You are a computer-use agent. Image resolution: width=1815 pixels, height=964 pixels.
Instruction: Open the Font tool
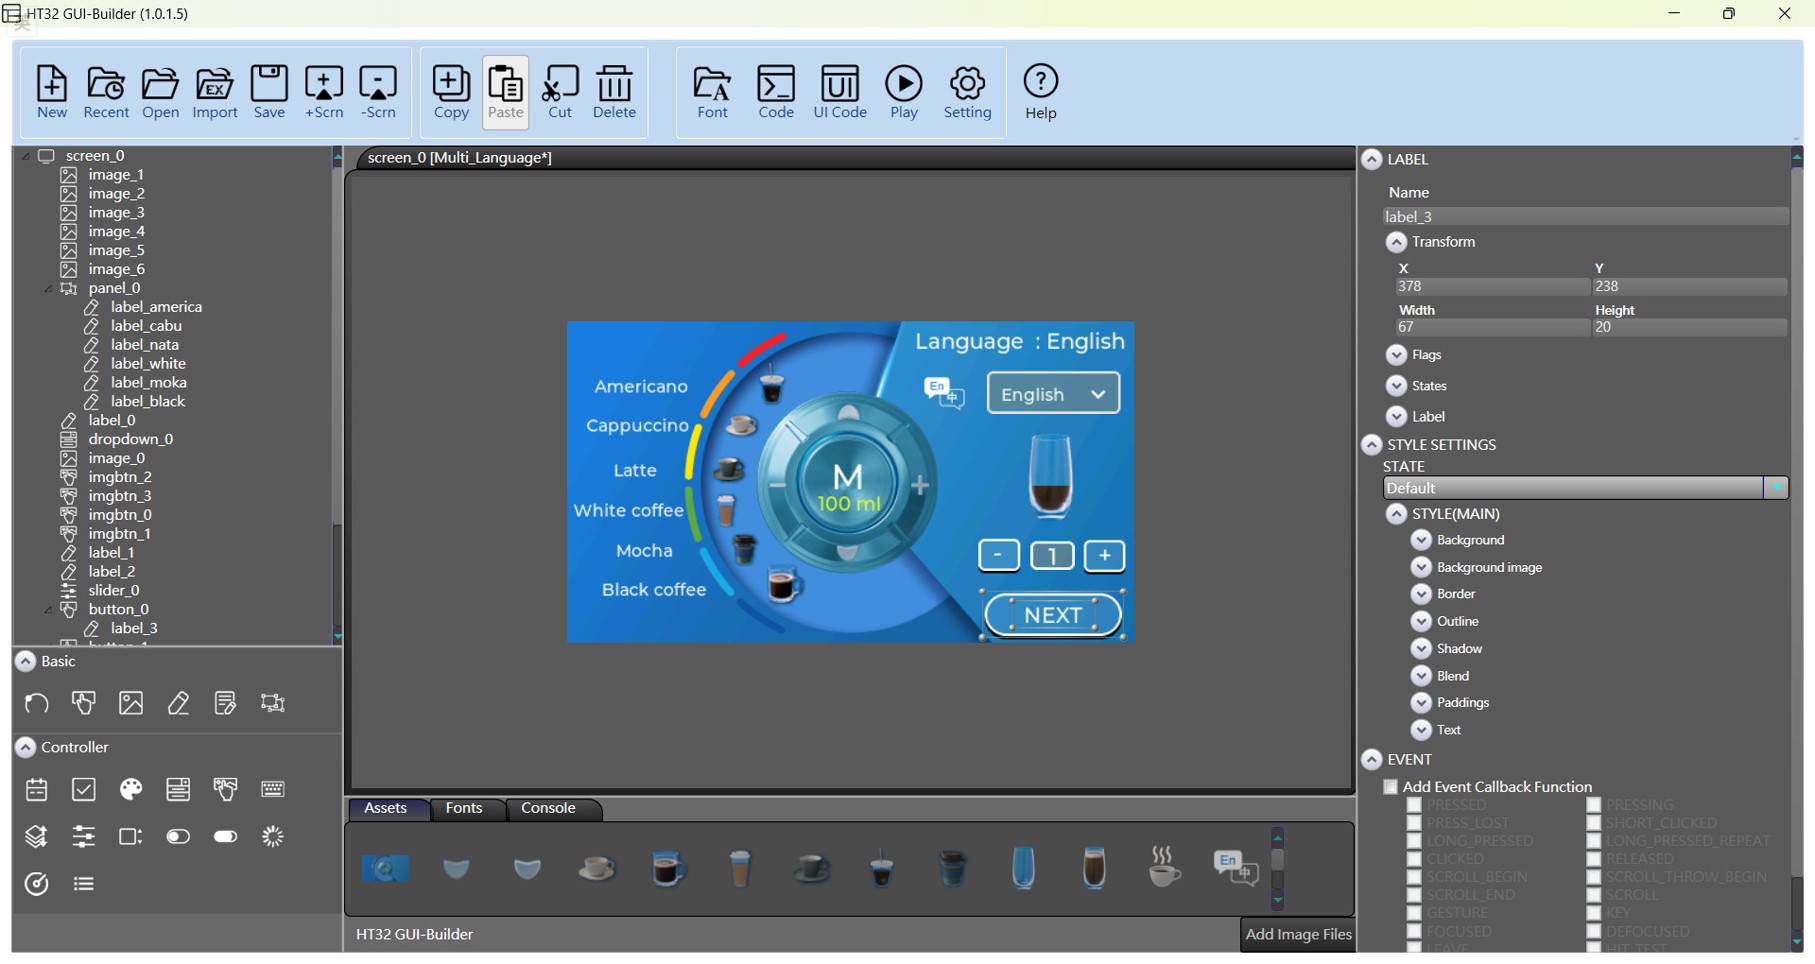[x=712, y=92]
